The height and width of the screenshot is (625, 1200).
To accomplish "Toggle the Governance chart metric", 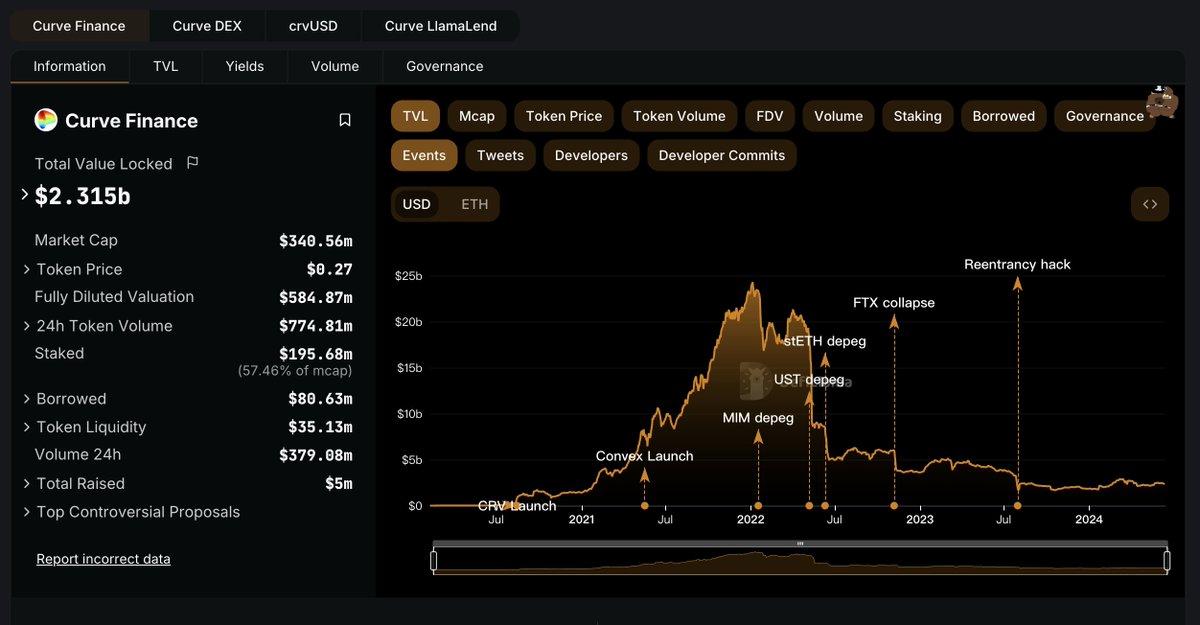I will pyautogui.click(x=1104, y=116).
